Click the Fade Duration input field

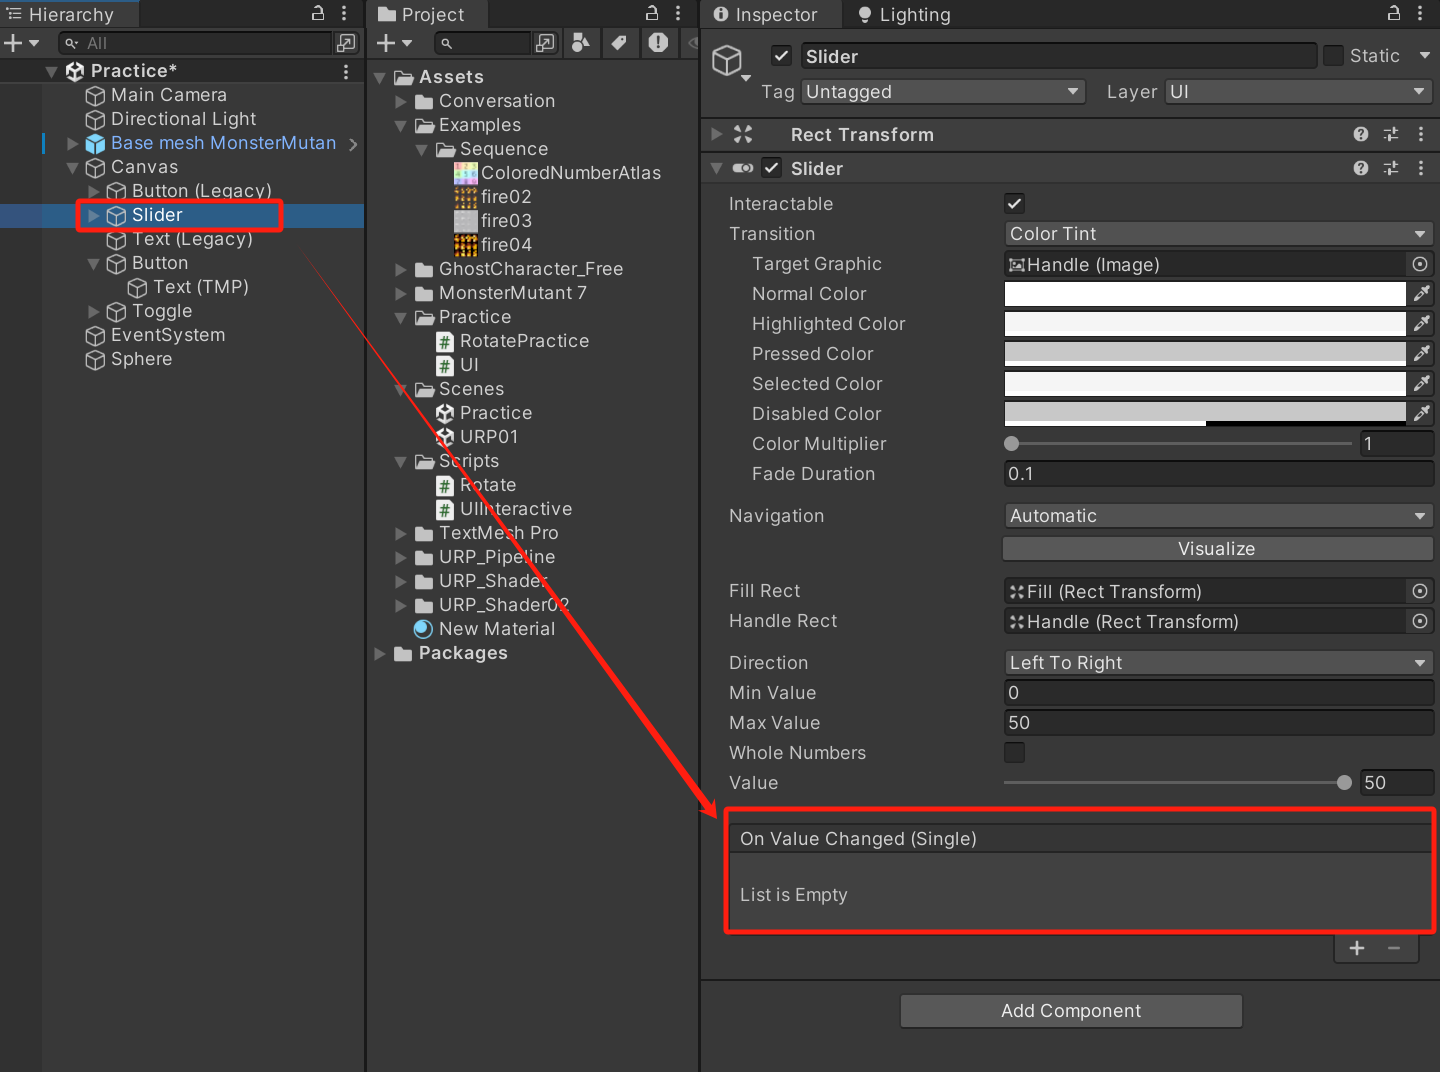(1218, 474)
